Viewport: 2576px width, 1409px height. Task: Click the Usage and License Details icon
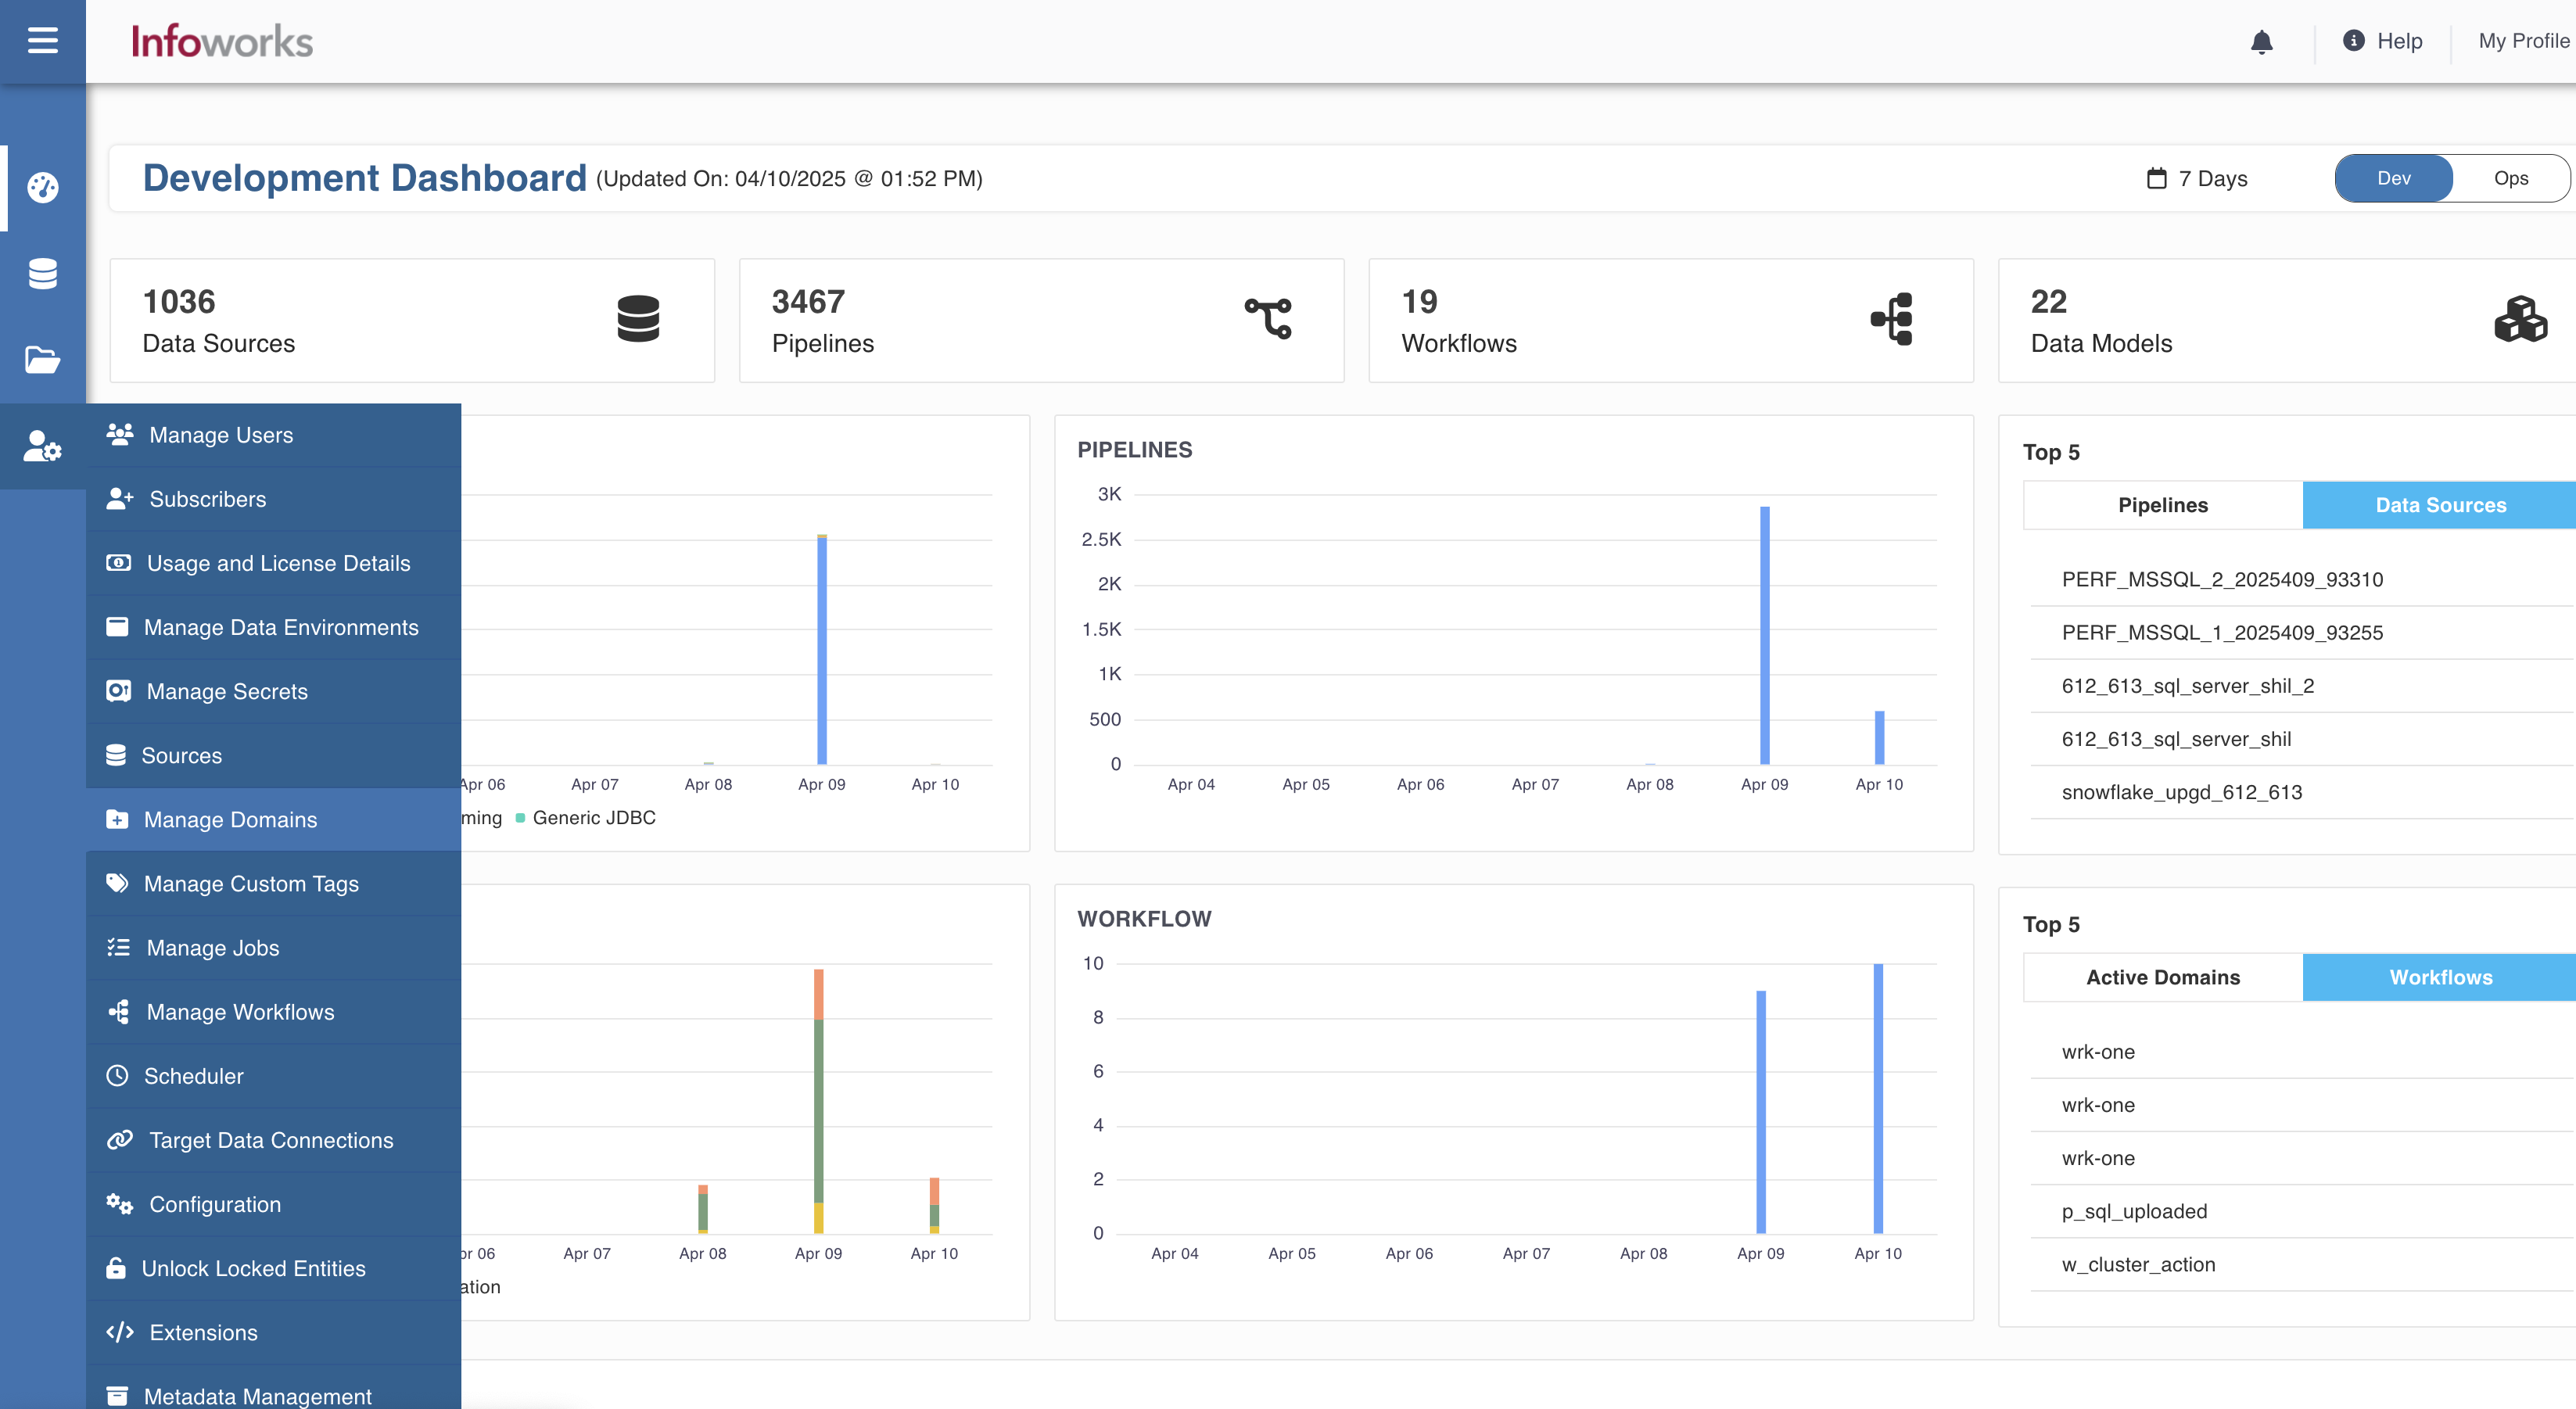pyautogui.click(x=119, y=562)
